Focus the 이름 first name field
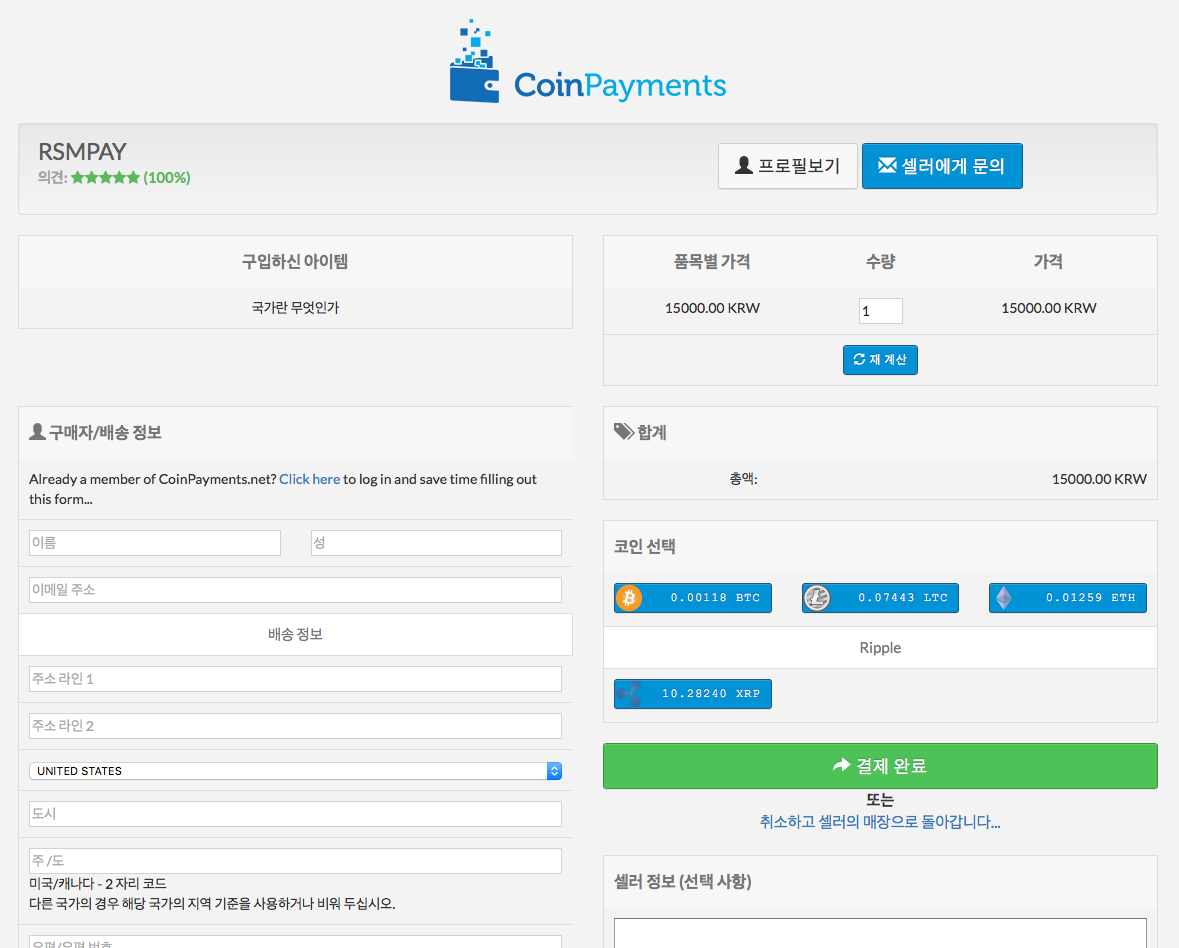The width and height of the screenshot is (1179, 948). [x=155, y=543]
